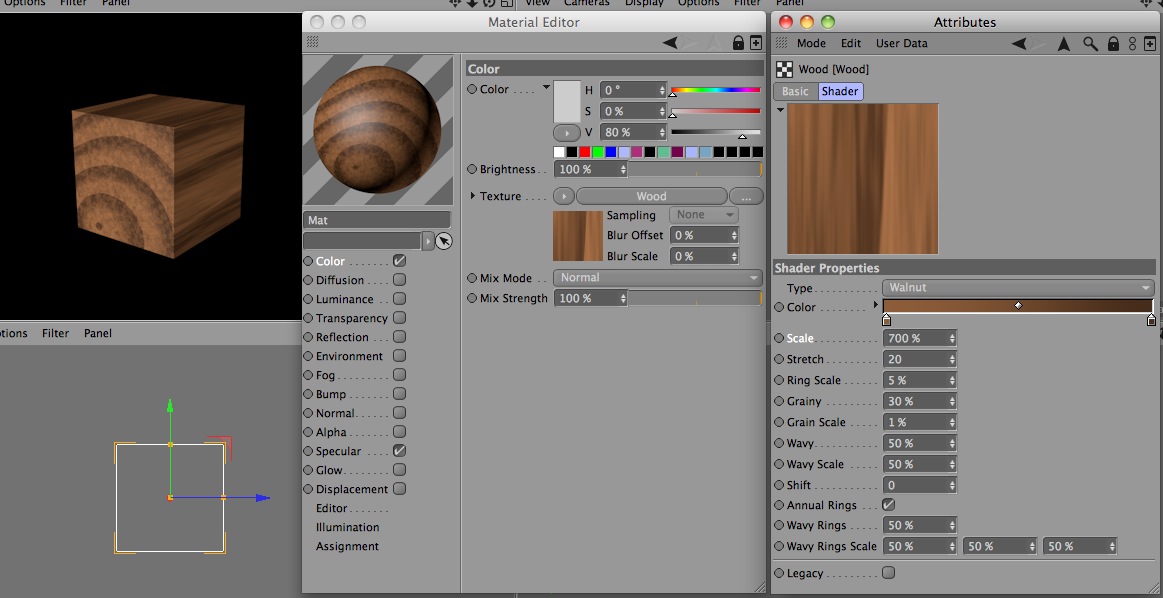The height and width of the screenshot is (598, 1163).
Task: Expand the Texture disclosure triangle
Action: click(x=473, y=196)
